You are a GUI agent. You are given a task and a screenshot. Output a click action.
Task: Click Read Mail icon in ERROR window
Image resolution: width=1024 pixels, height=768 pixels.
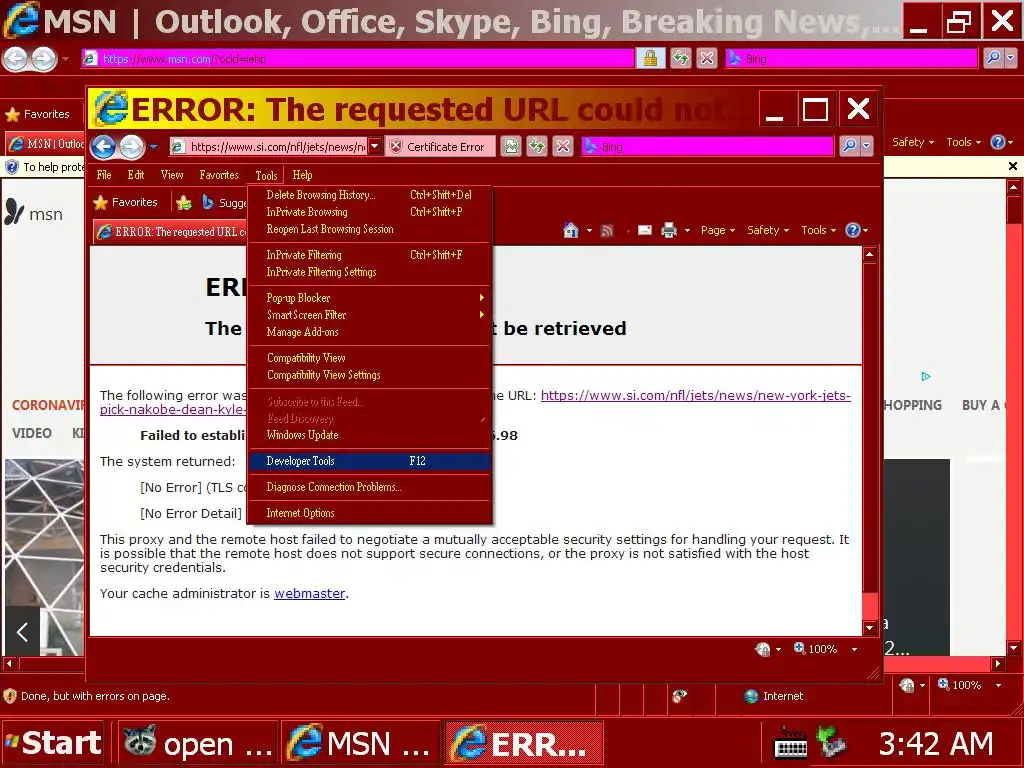pos(645,230)
